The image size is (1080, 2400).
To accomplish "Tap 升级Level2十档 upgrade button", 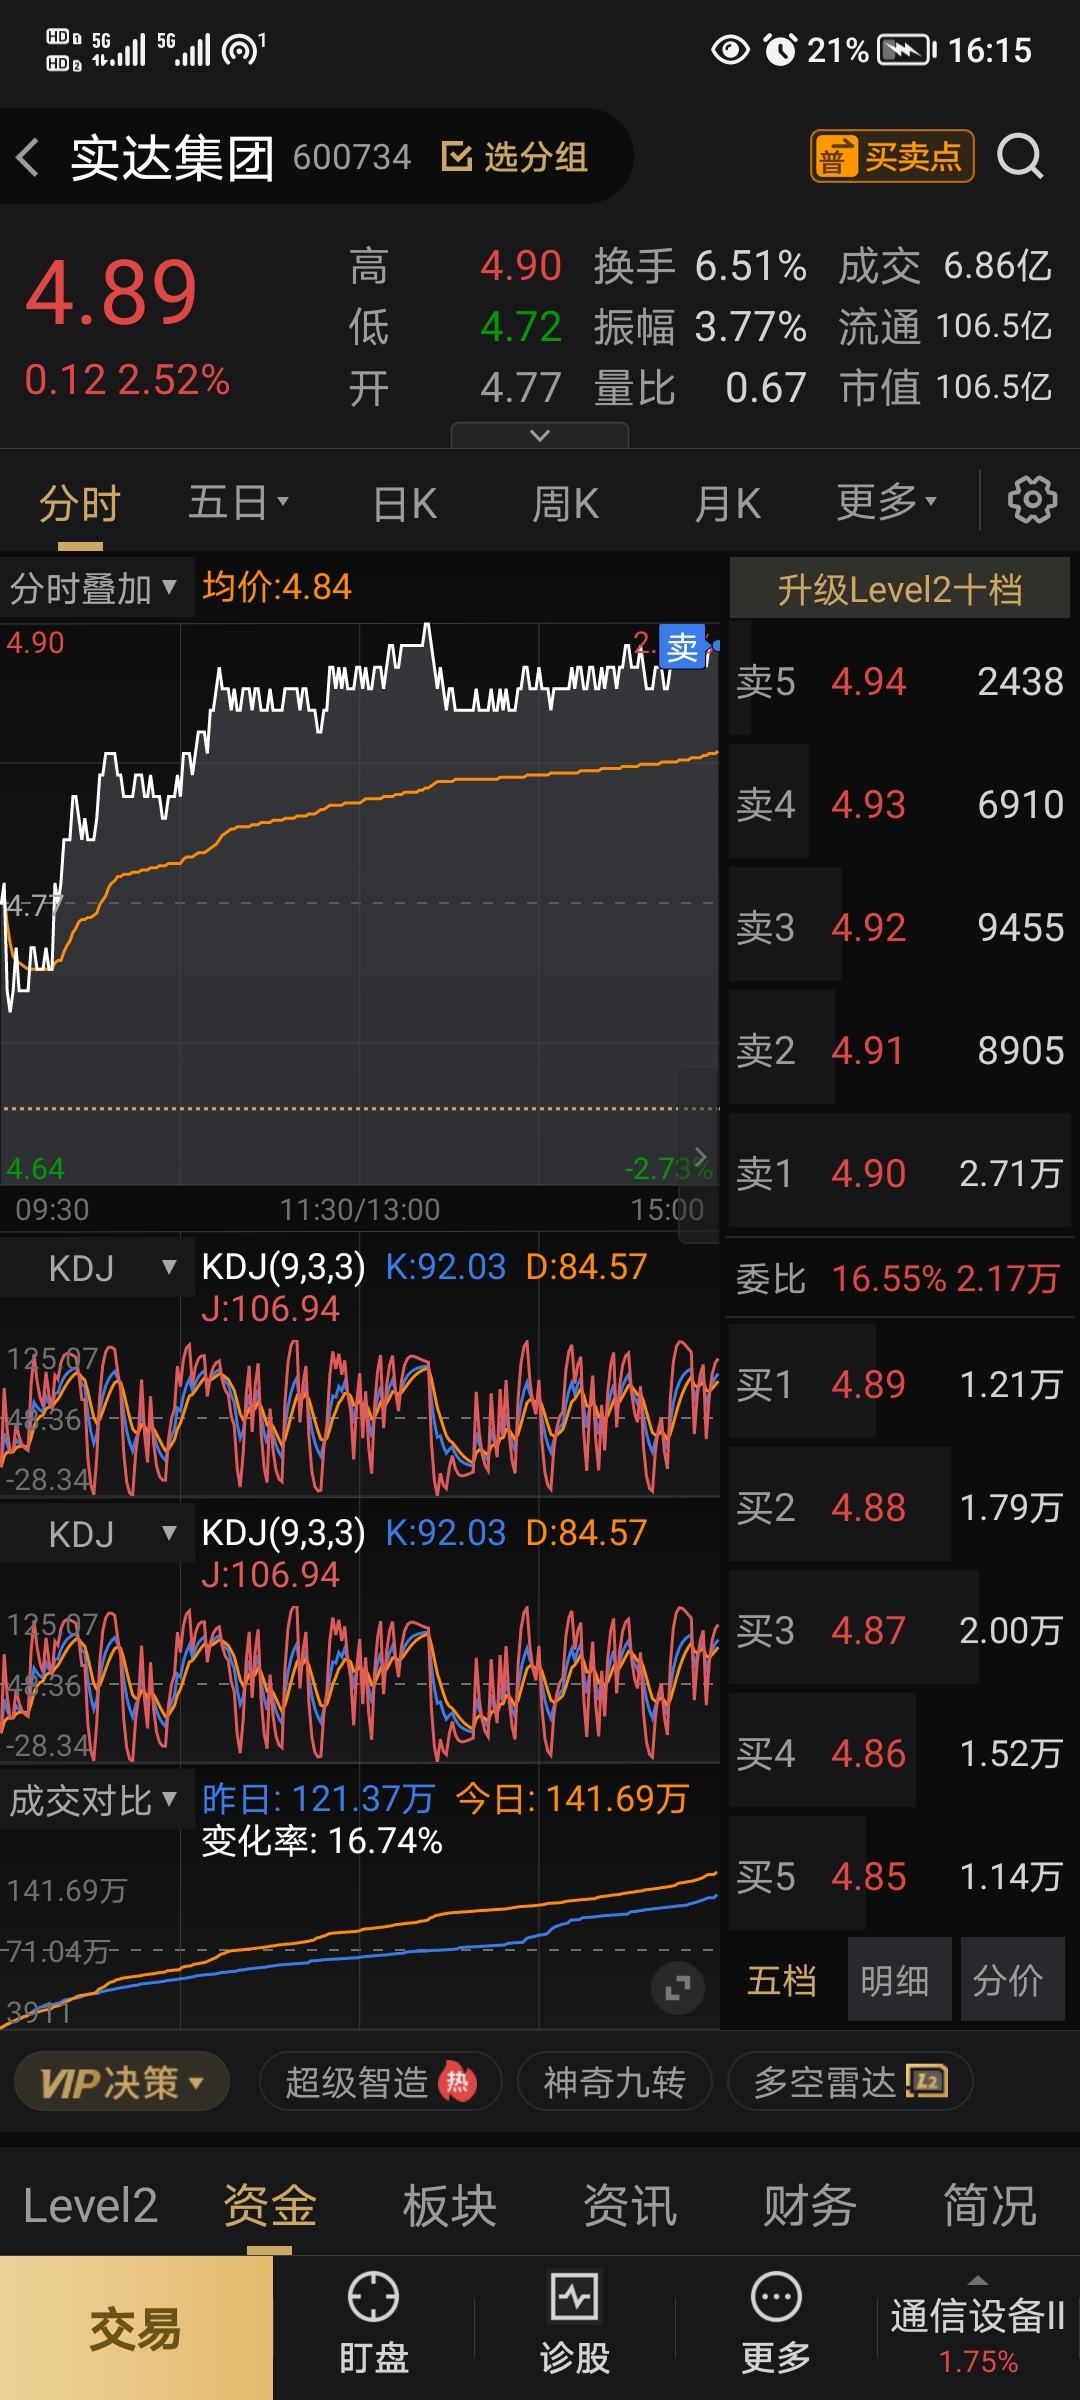I will (900, 588).
